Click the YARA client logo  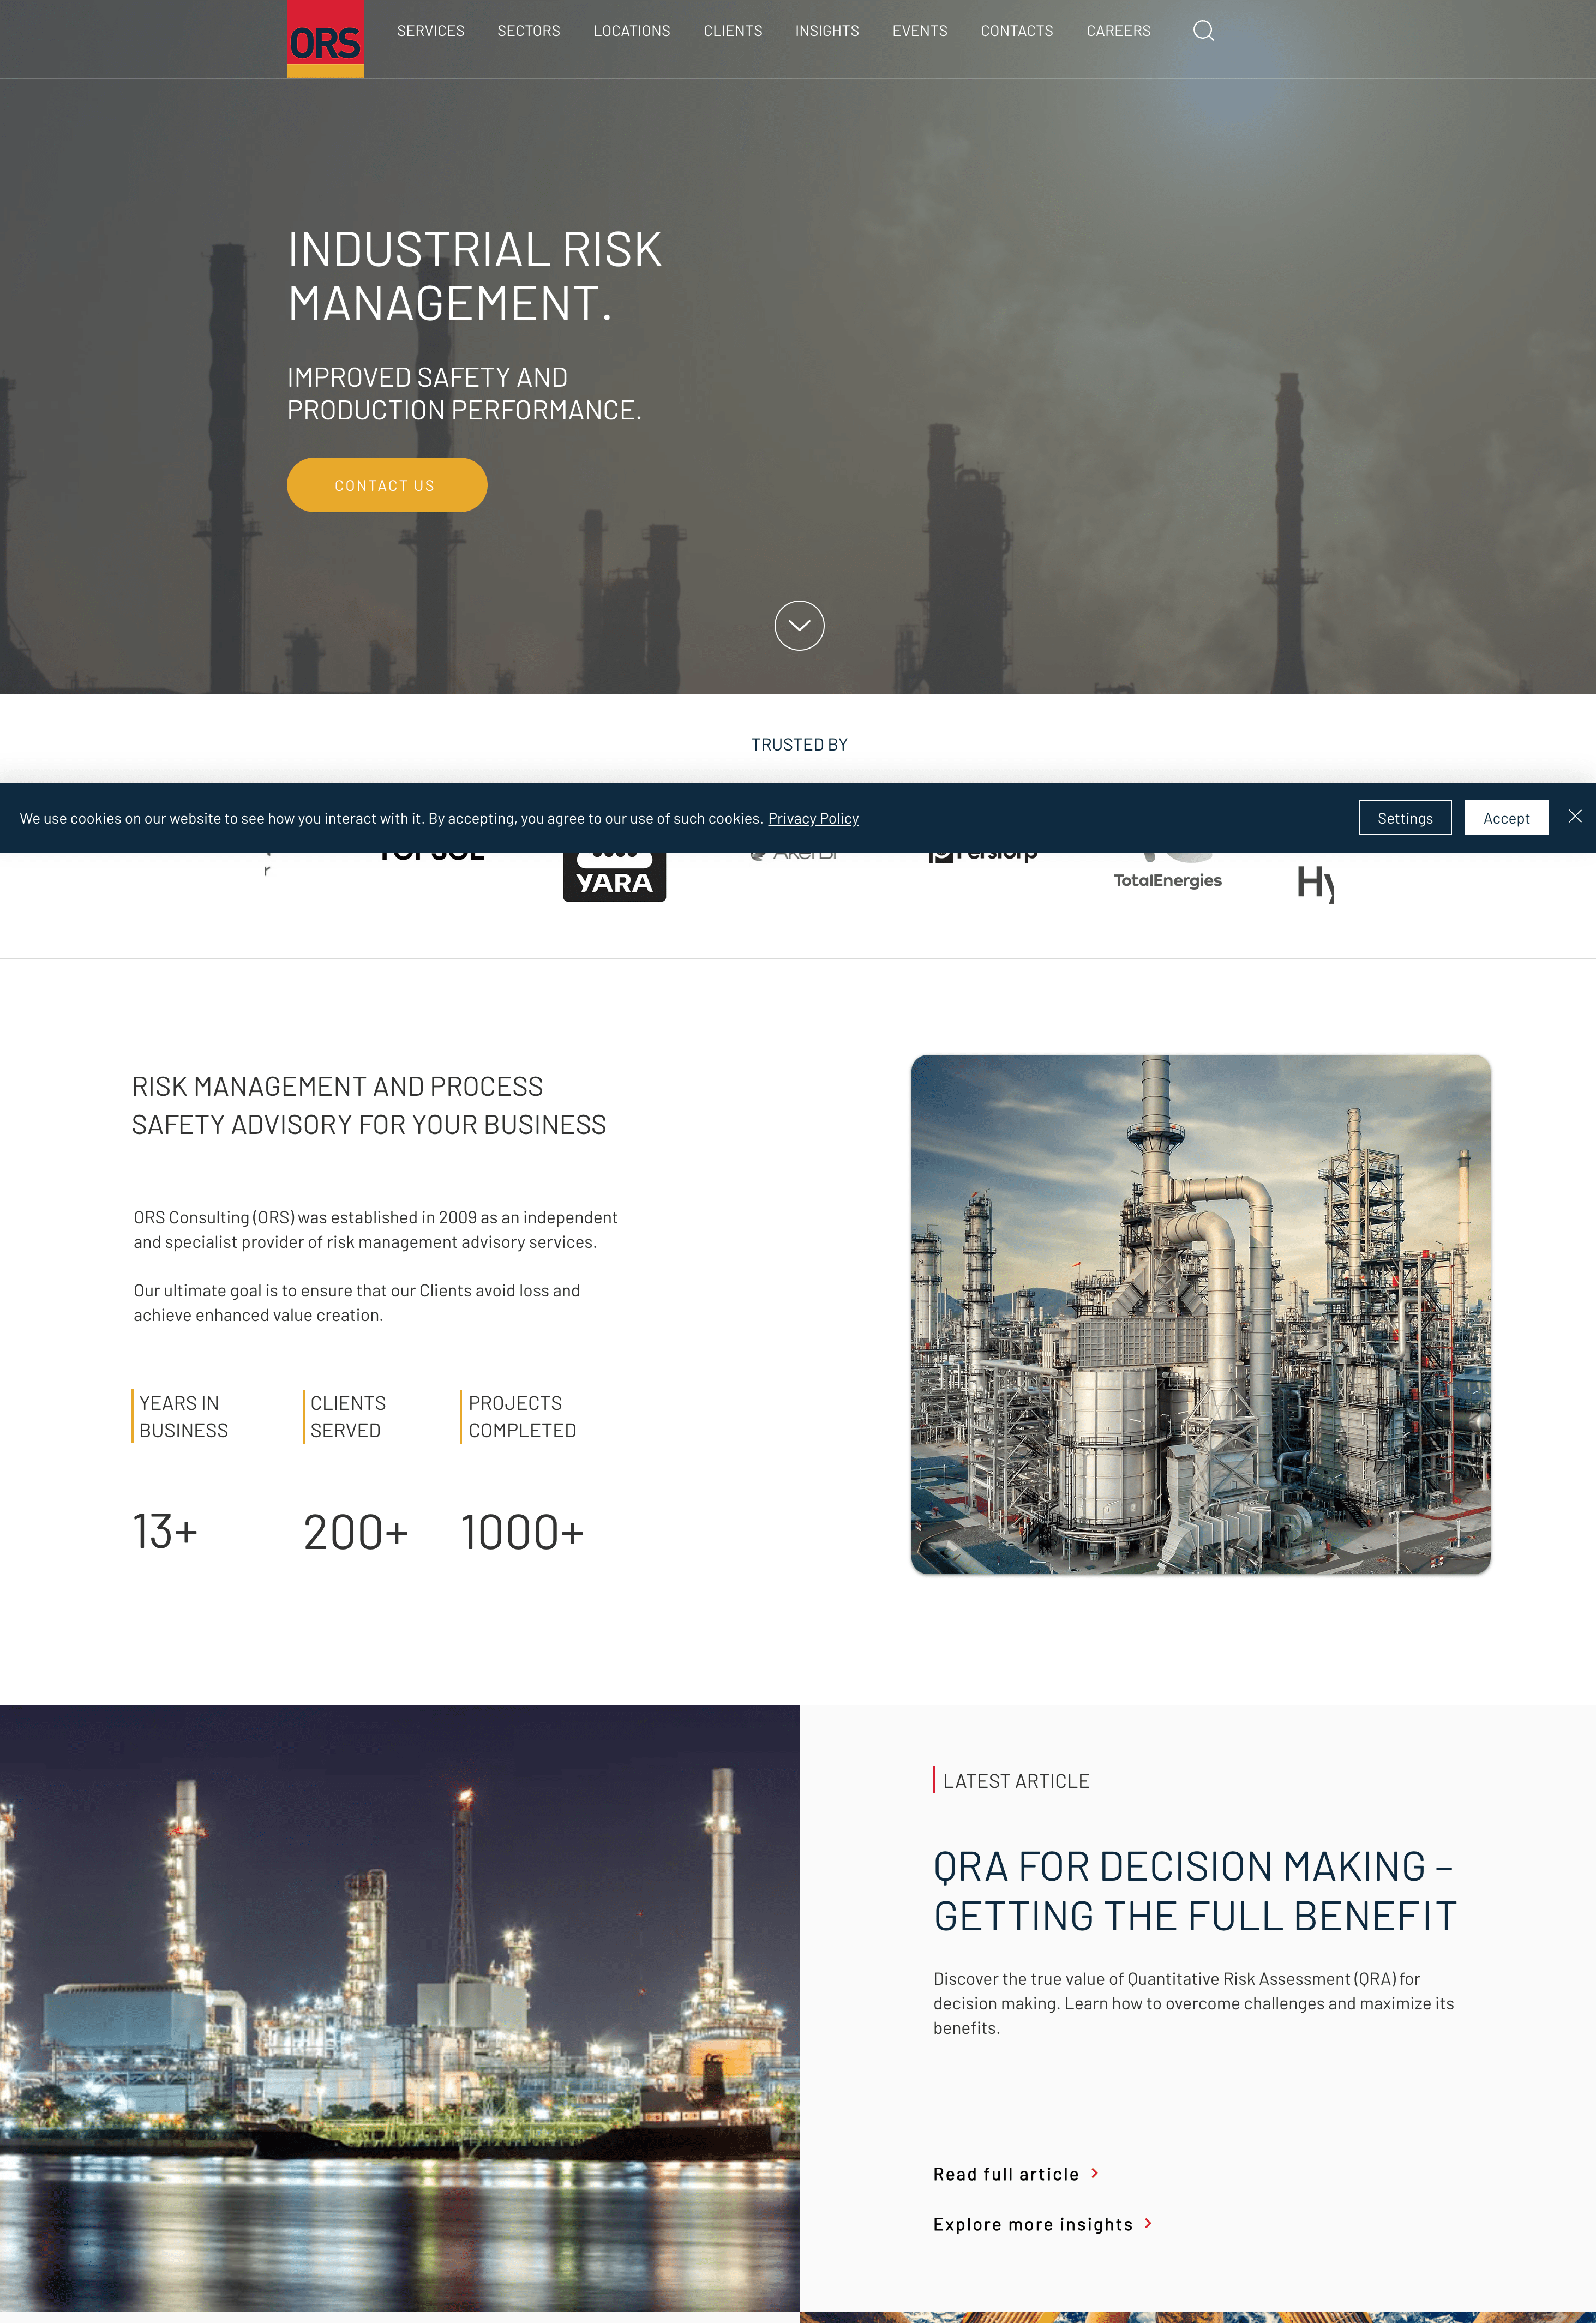[x=614, y=877]
